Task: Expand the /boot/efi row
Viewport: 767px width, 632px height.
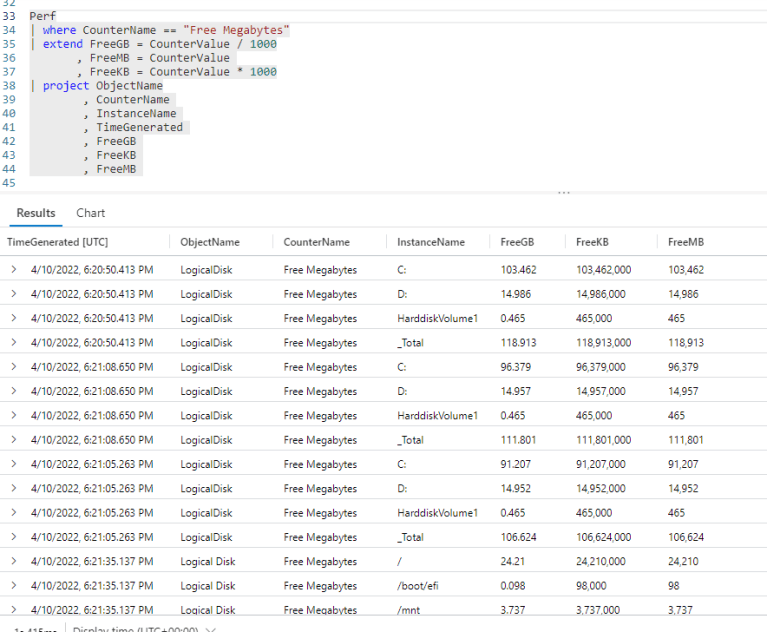Action: pos(14,586)
